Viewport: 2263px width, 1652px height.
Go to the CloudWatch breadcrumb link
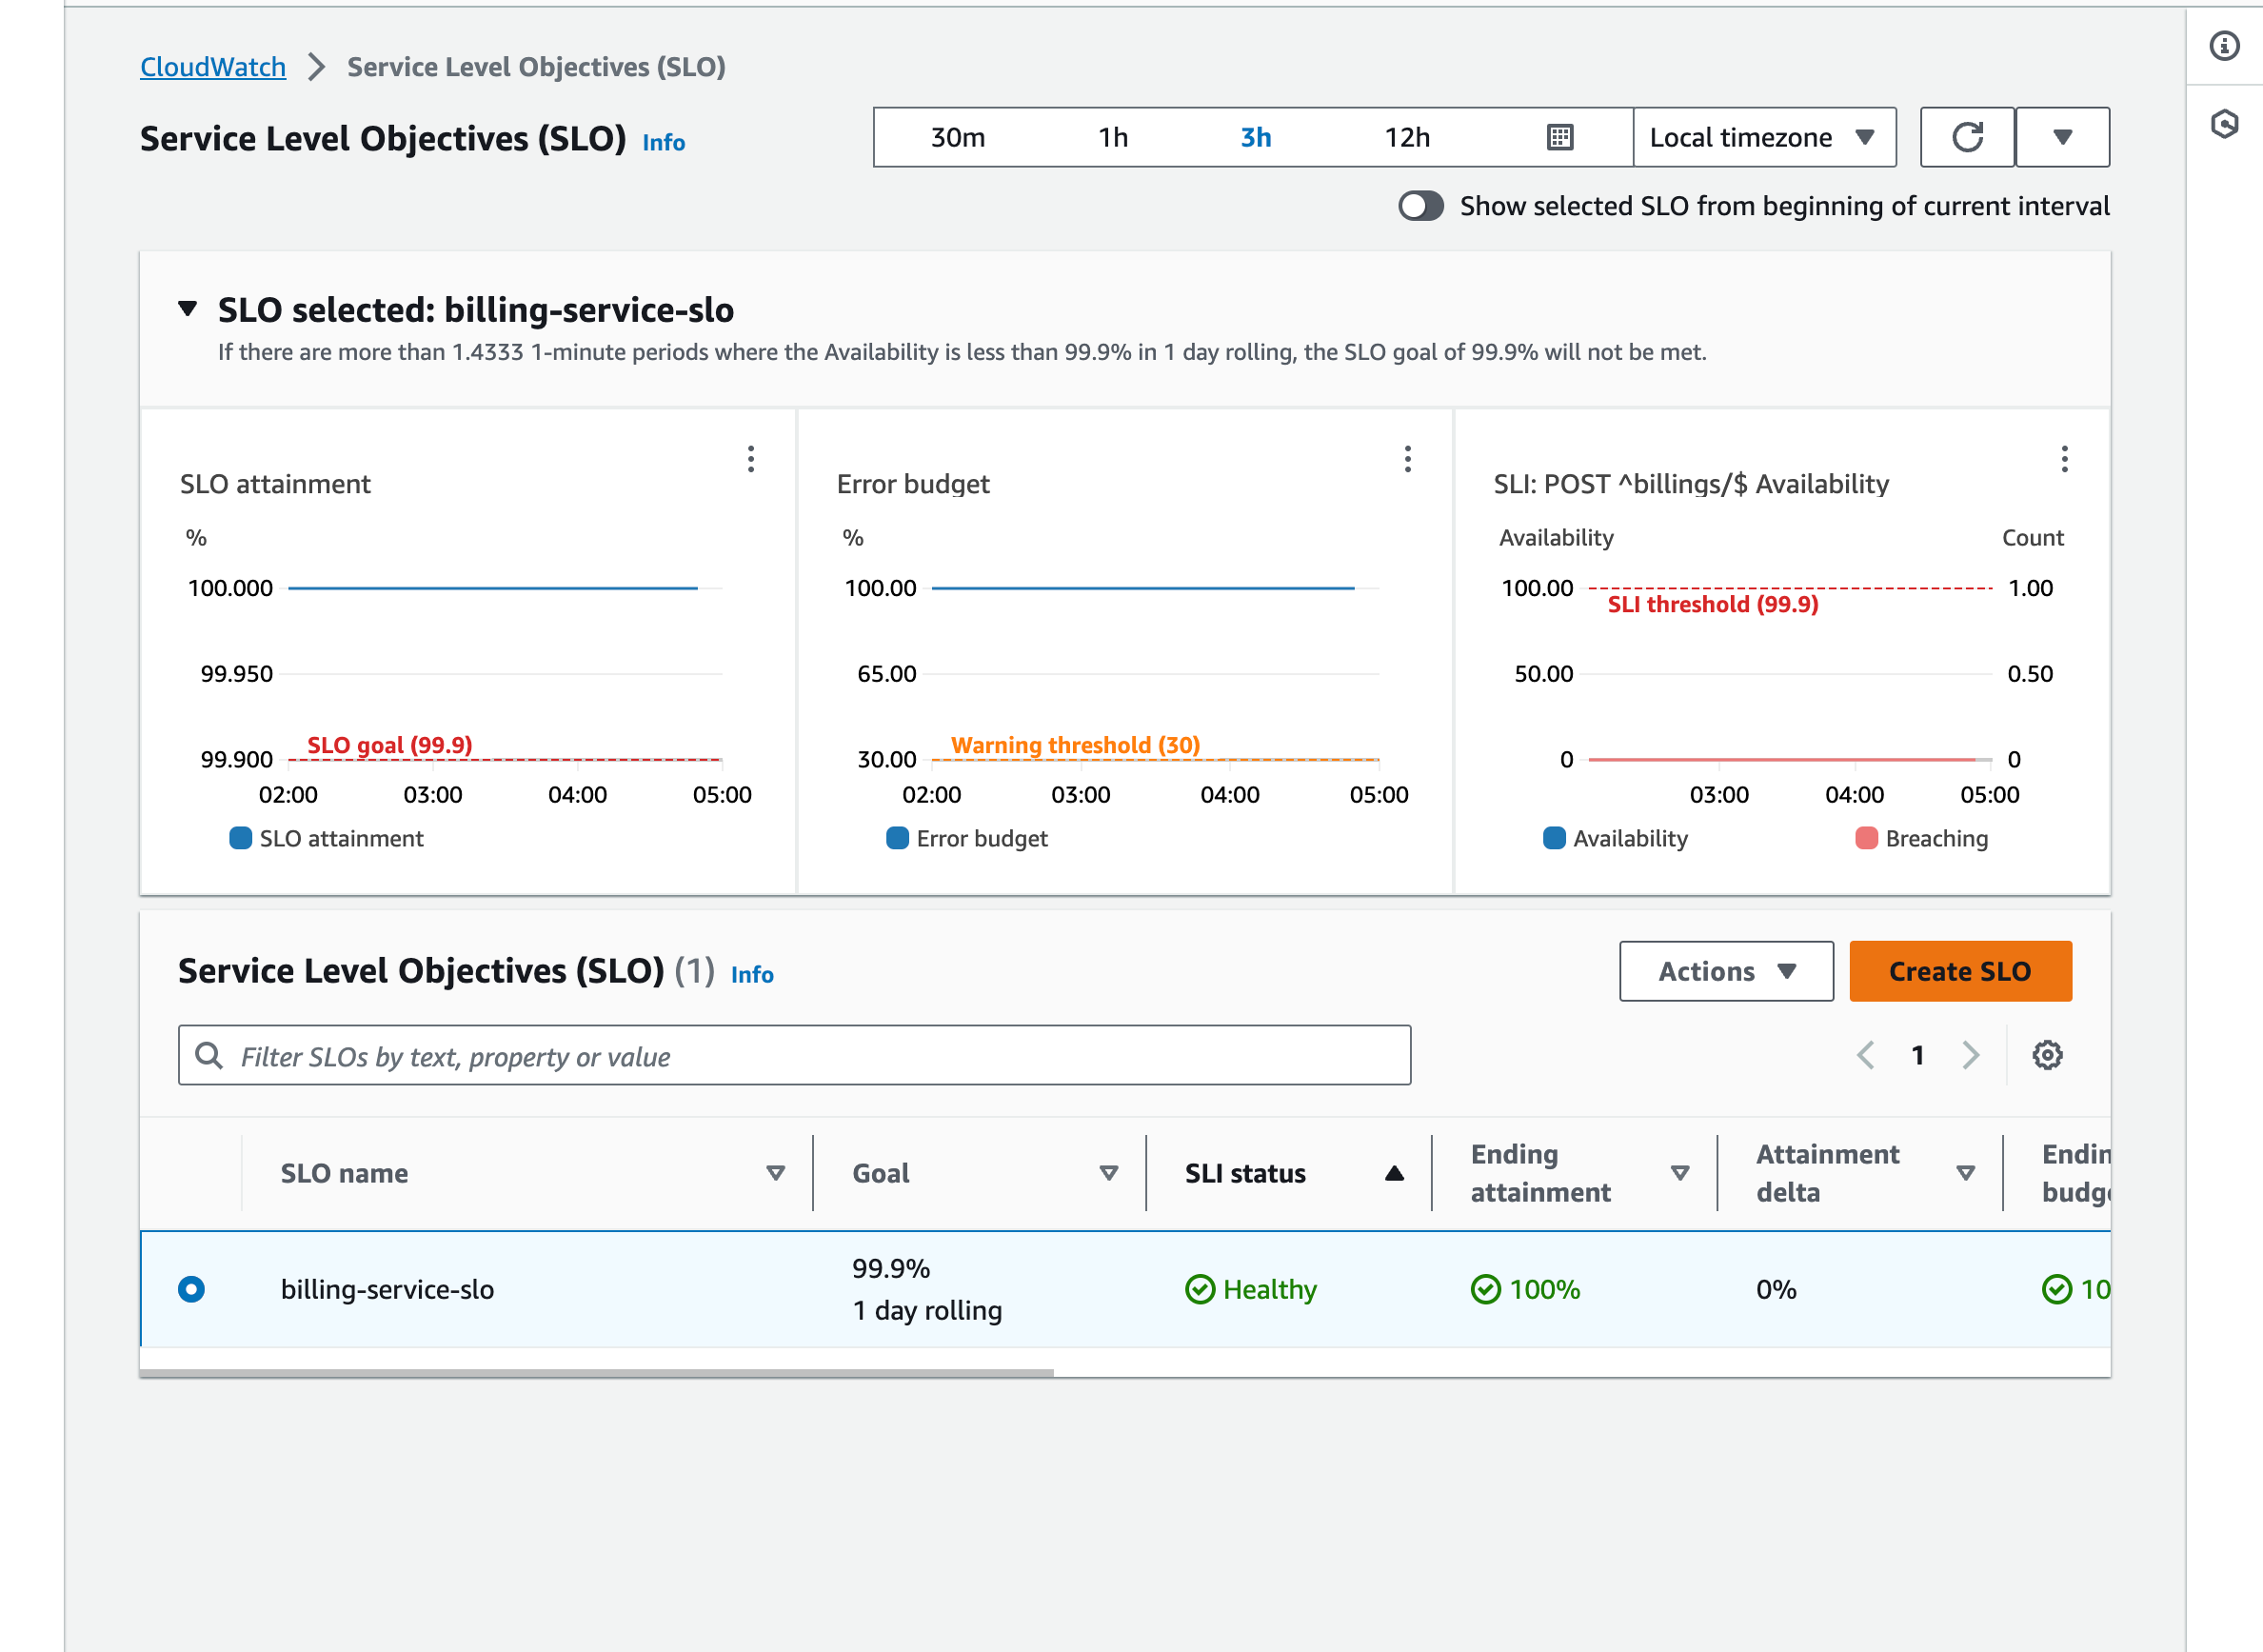(x=213, y=67)
